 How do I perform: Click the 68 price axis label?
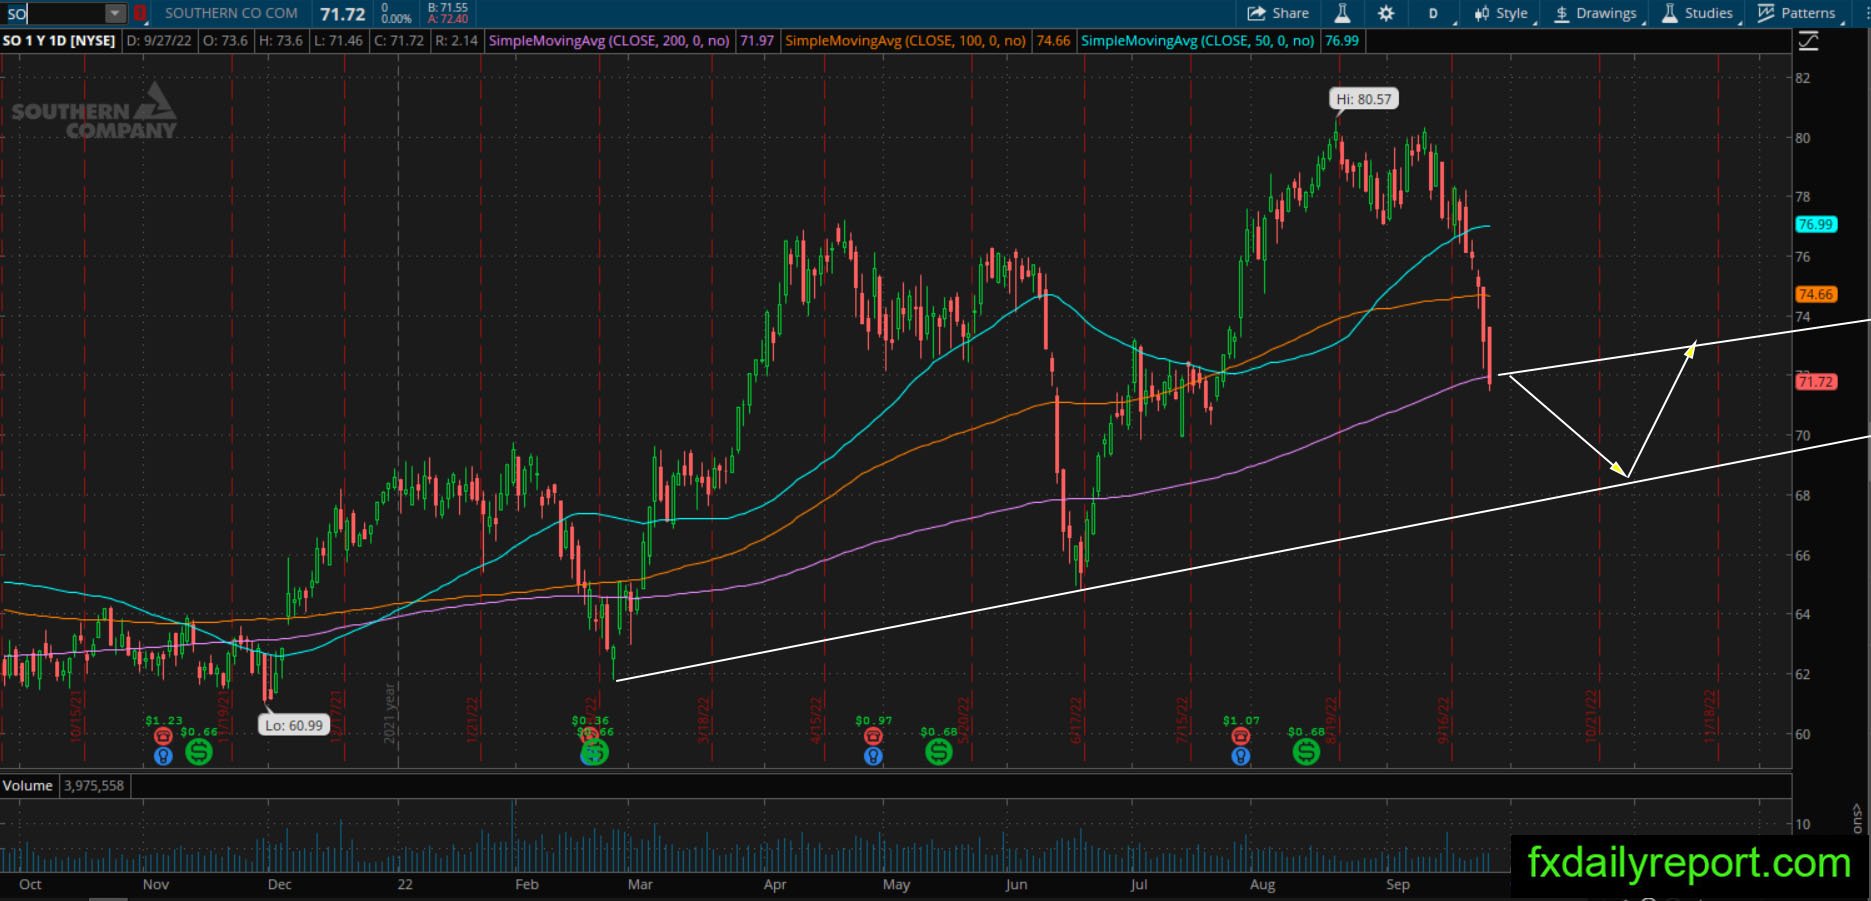pyautogui.click(x=1802, y=495)
